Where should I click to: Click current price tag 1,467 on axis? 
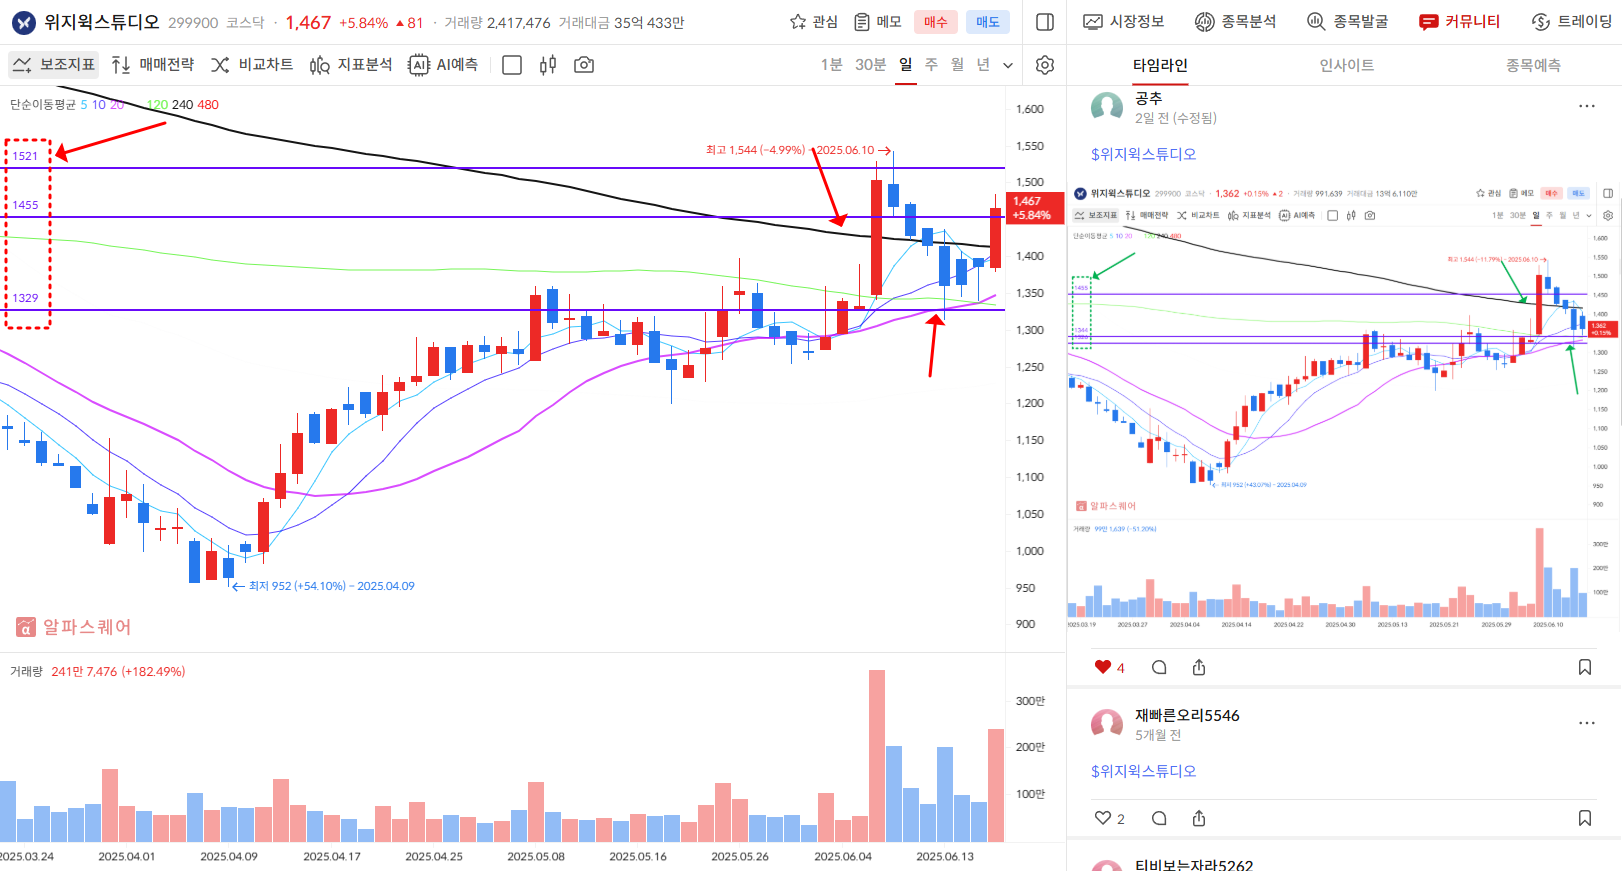[1033, 208]
